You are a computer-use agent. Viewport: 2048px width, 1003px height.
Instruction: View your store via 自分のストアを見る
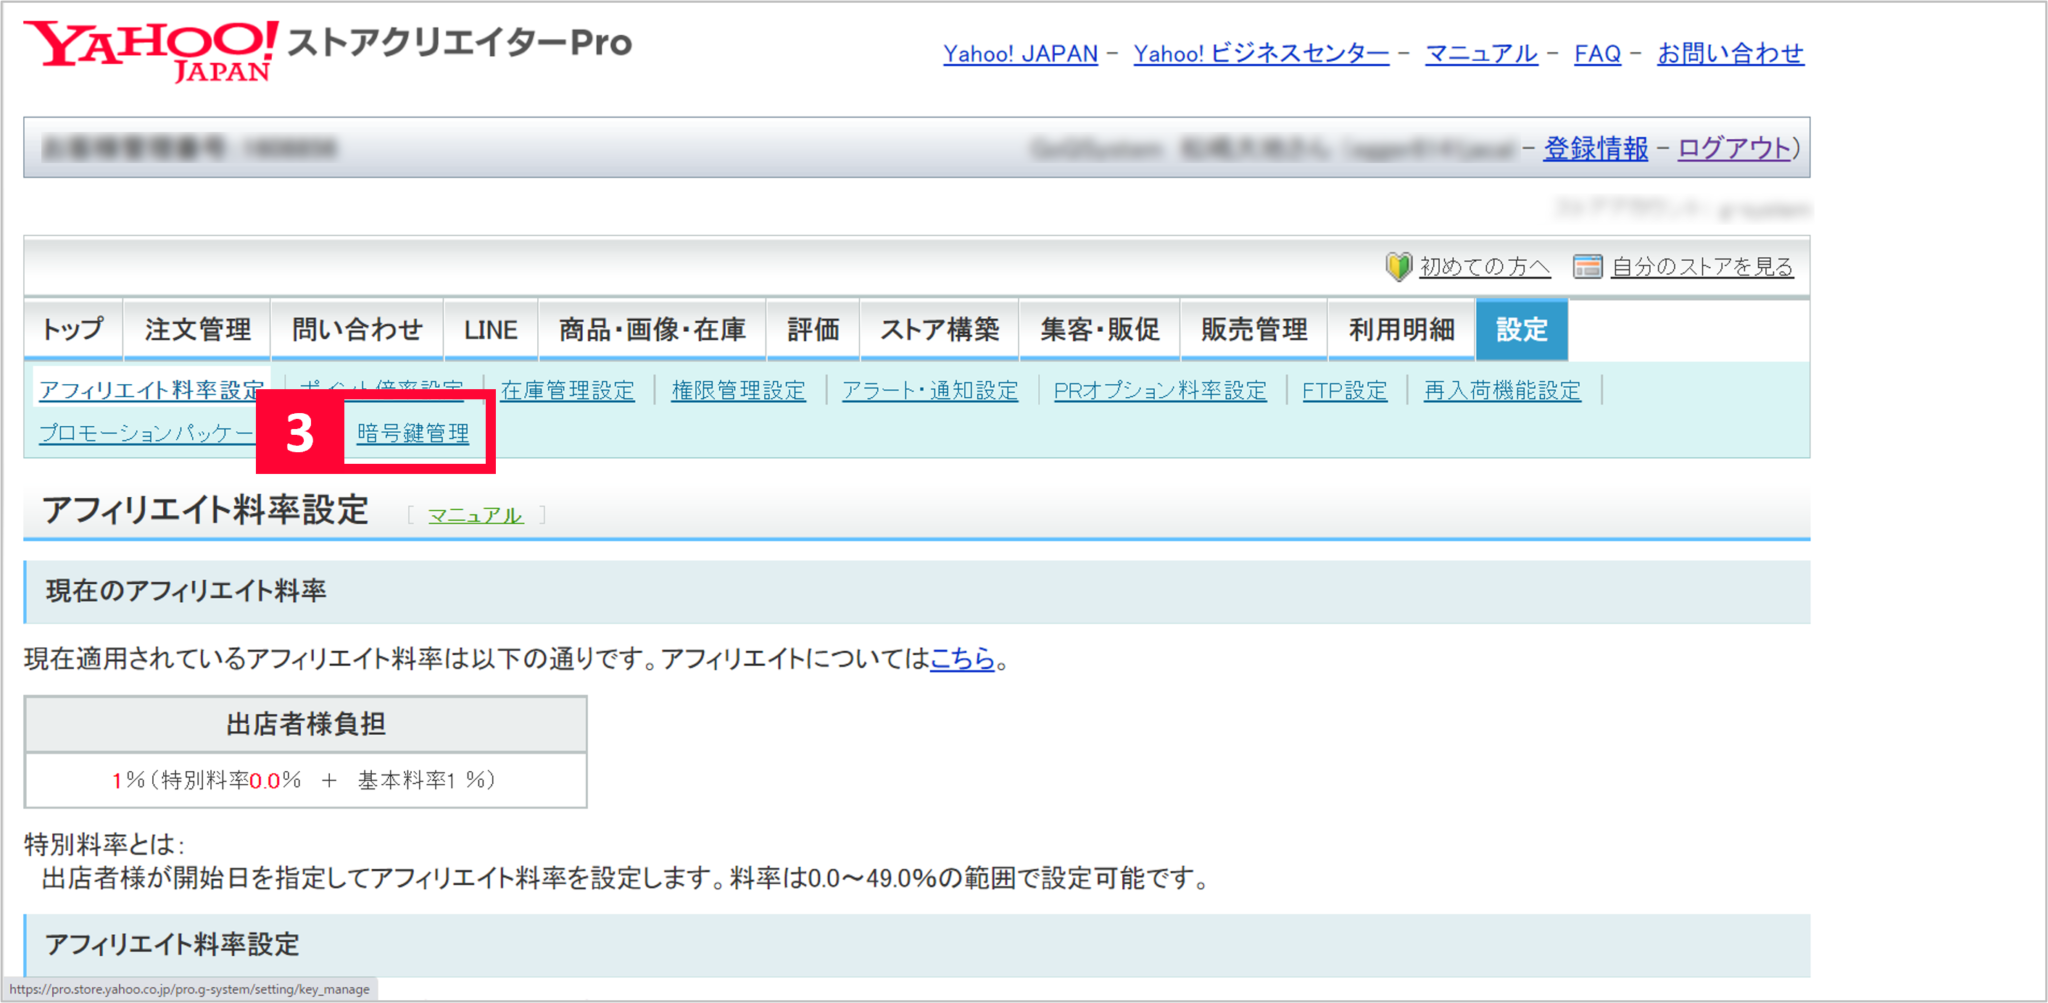(1702, 266)
